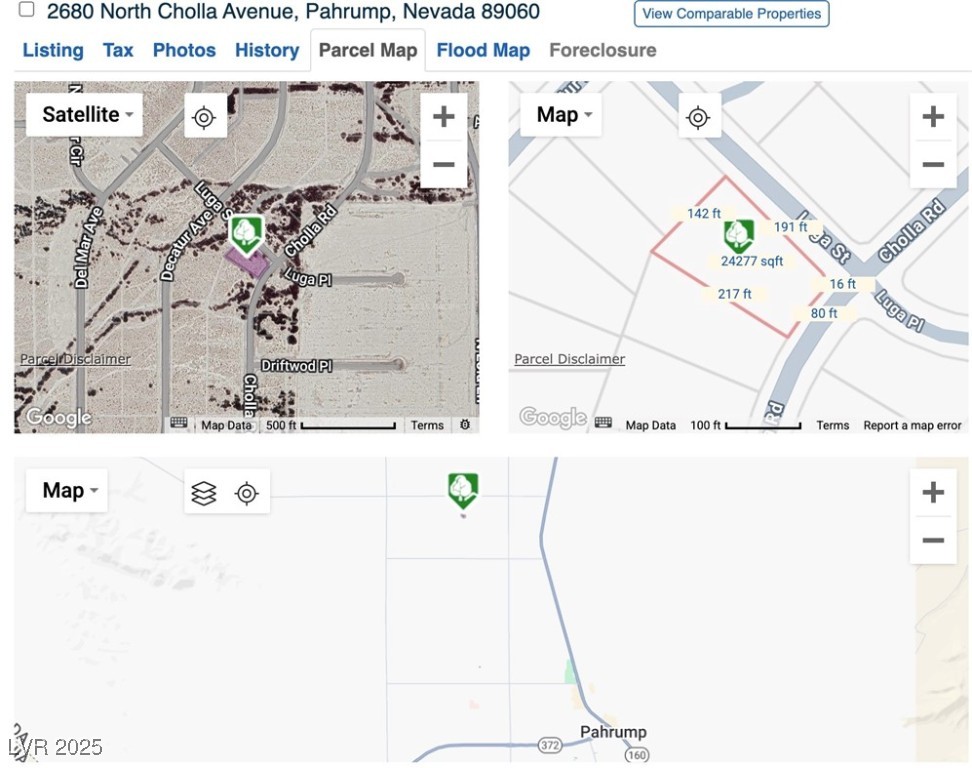Open Map type dropdown in parcel dimension map
Image resolution: width=972 pixels, height=768 pixels.
563,115
